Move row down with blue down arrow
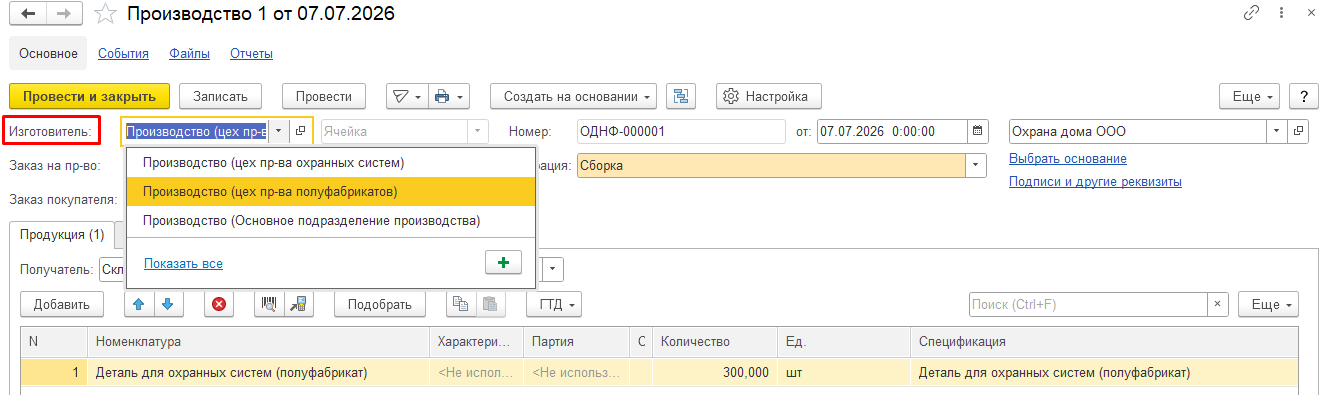Image resolution: width=1325 pixels, height=395 pixels. tap(167, 304)
